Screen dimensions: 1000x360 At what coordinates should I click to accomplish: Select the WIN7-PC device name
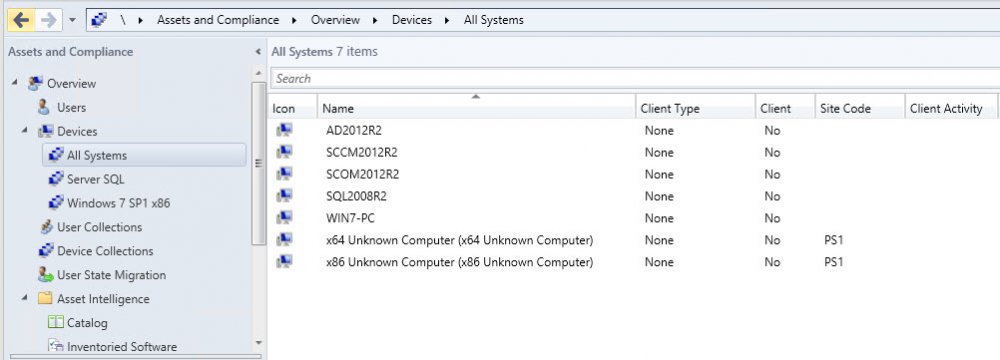click(x=350, y=218)
